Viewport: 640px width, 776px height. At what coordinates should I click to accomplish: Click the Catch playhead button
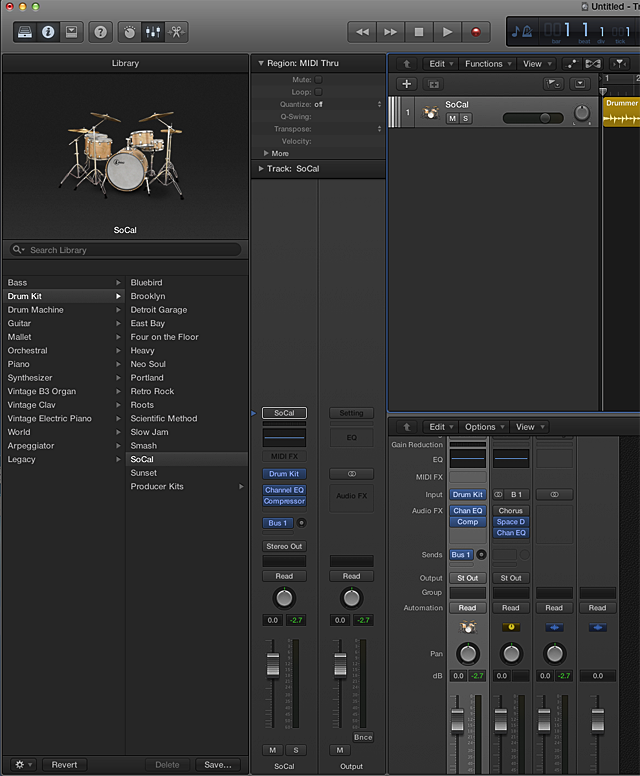tap(619, 64)
